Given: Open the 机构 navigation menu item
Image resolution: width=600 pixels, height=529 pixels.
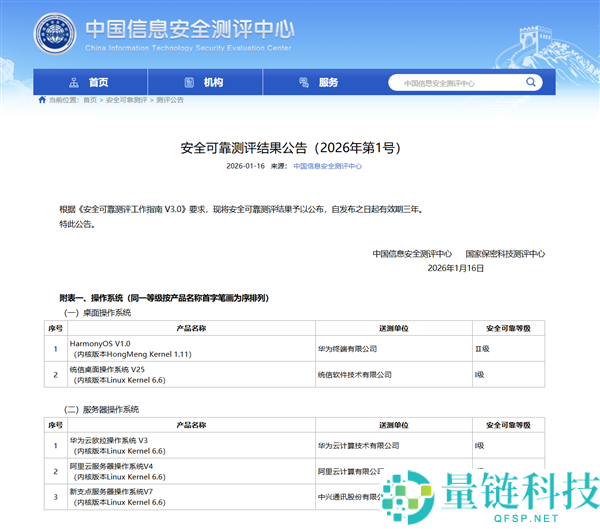Looking at the screenshot, I should (213, 83).
